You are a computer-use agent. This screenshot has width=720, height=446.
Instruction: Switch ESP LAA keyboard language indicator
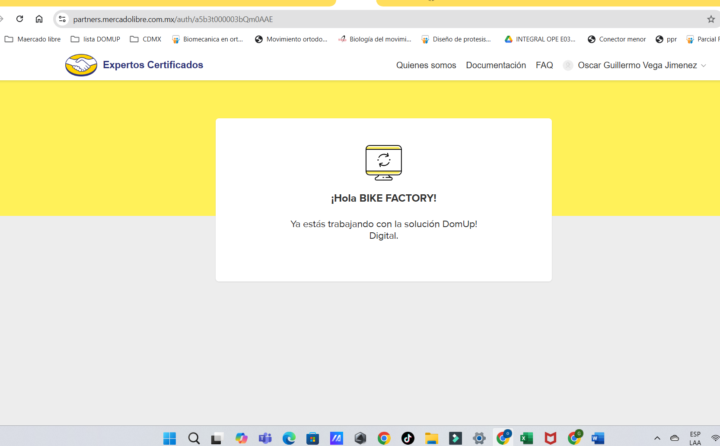pos(695,438)
